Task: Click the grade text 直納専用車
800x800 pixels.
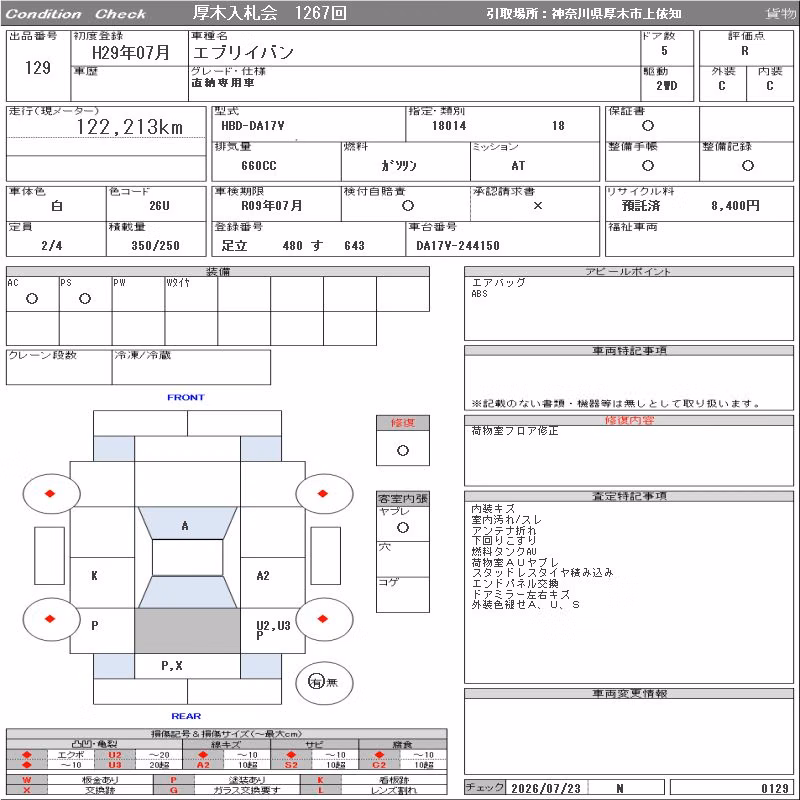Action: point(223,83)
